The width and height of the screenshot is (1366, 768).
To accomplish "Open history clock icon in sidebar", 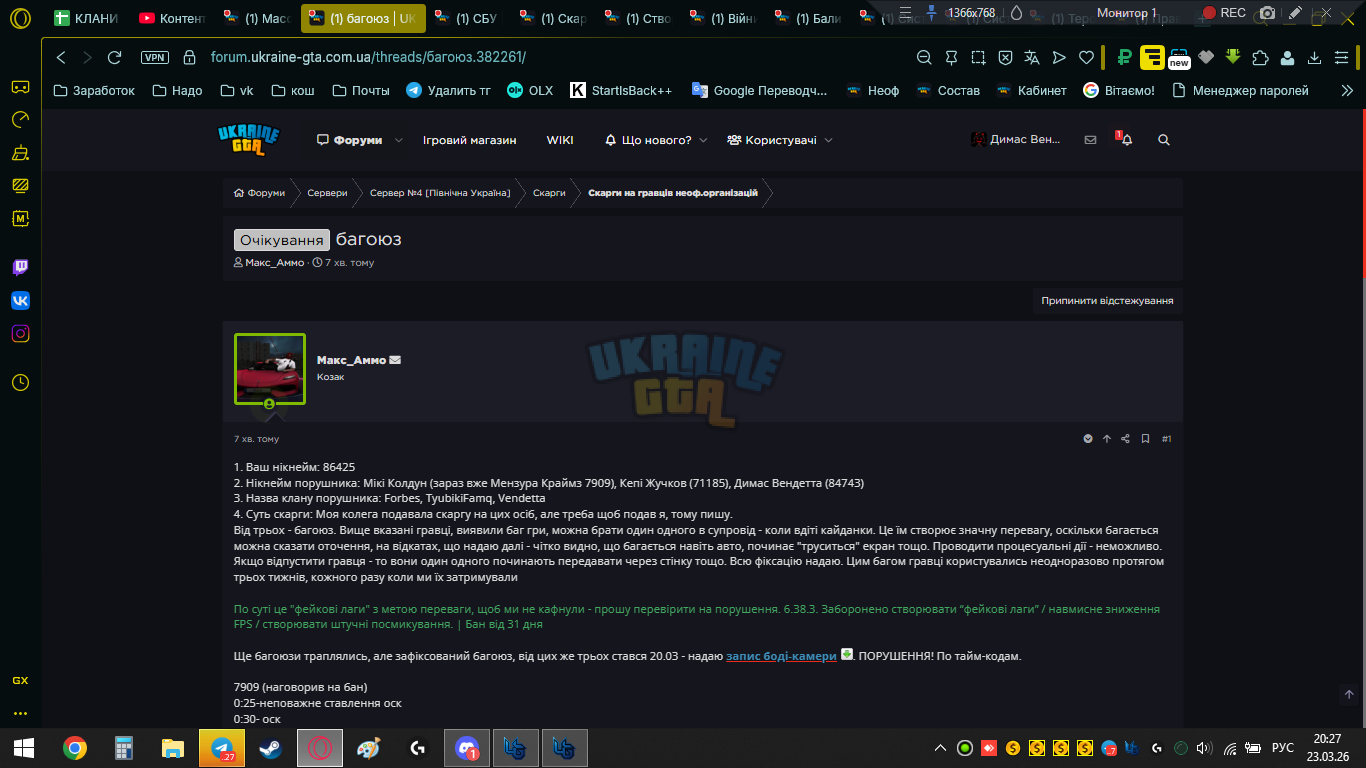I will click(x=20, y=382).
